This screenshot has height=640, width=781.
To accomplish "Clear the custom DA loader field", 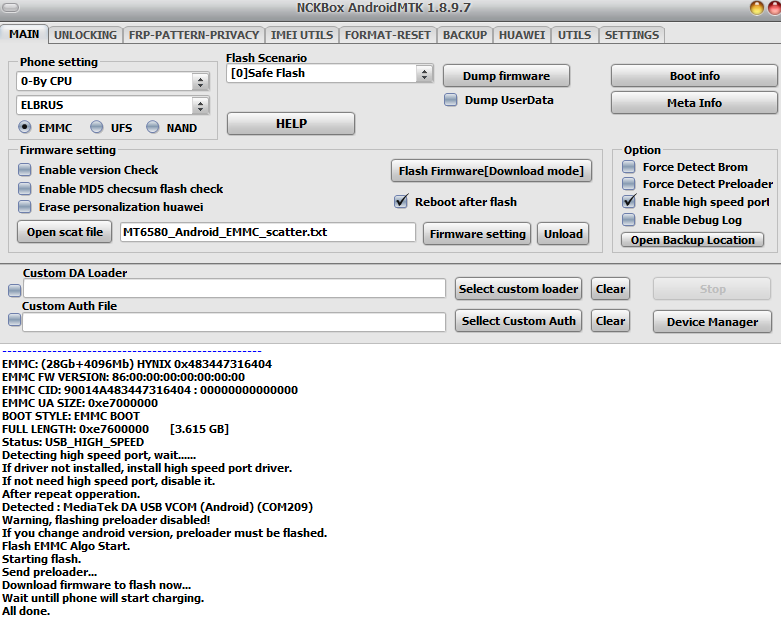I will [x=610, y=289].
